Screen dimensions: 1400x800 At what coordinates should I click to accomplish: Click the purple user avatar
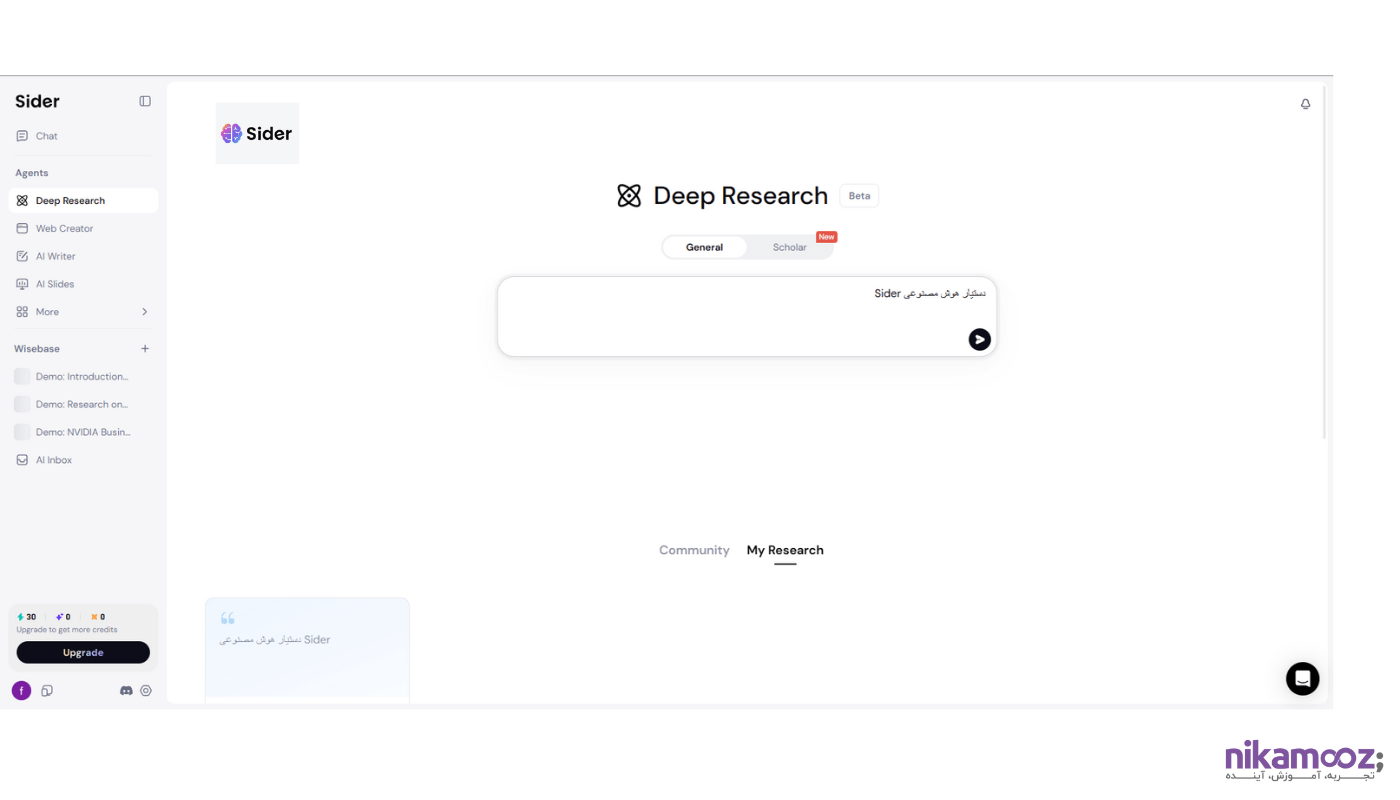click(21, 691)
